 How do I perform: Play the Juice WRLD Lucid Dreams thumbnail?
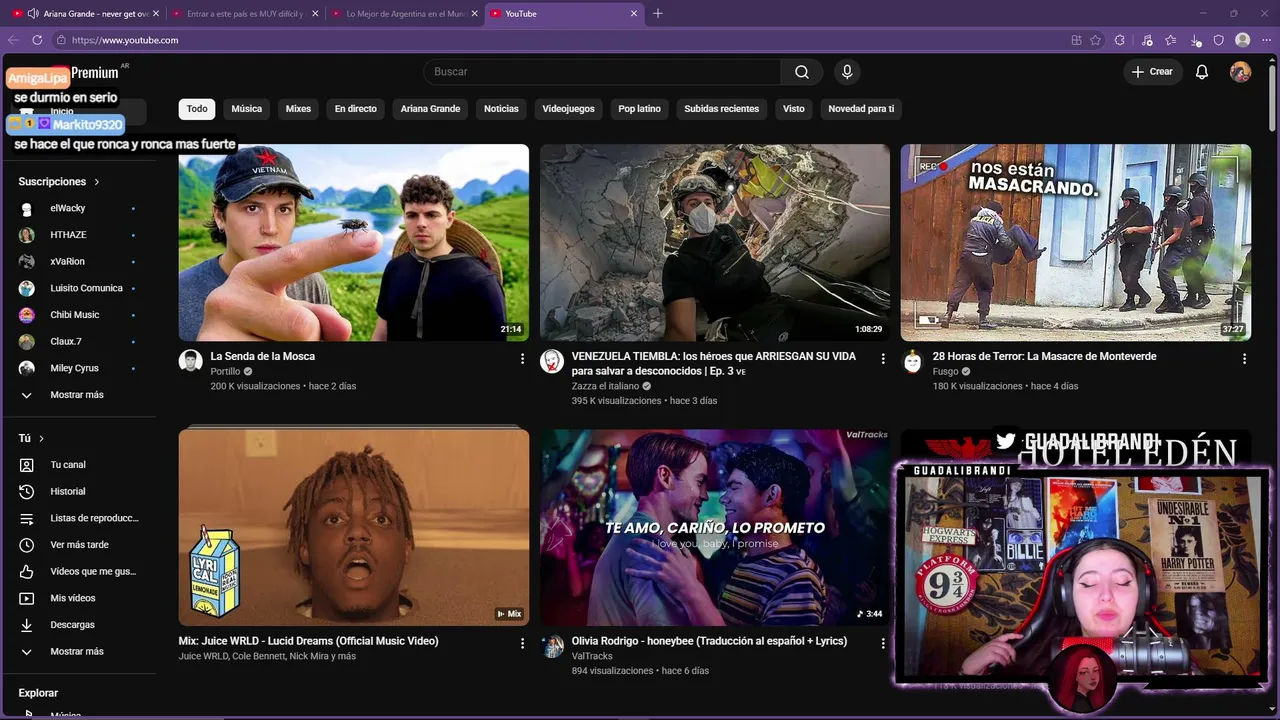tap(354, 527)
